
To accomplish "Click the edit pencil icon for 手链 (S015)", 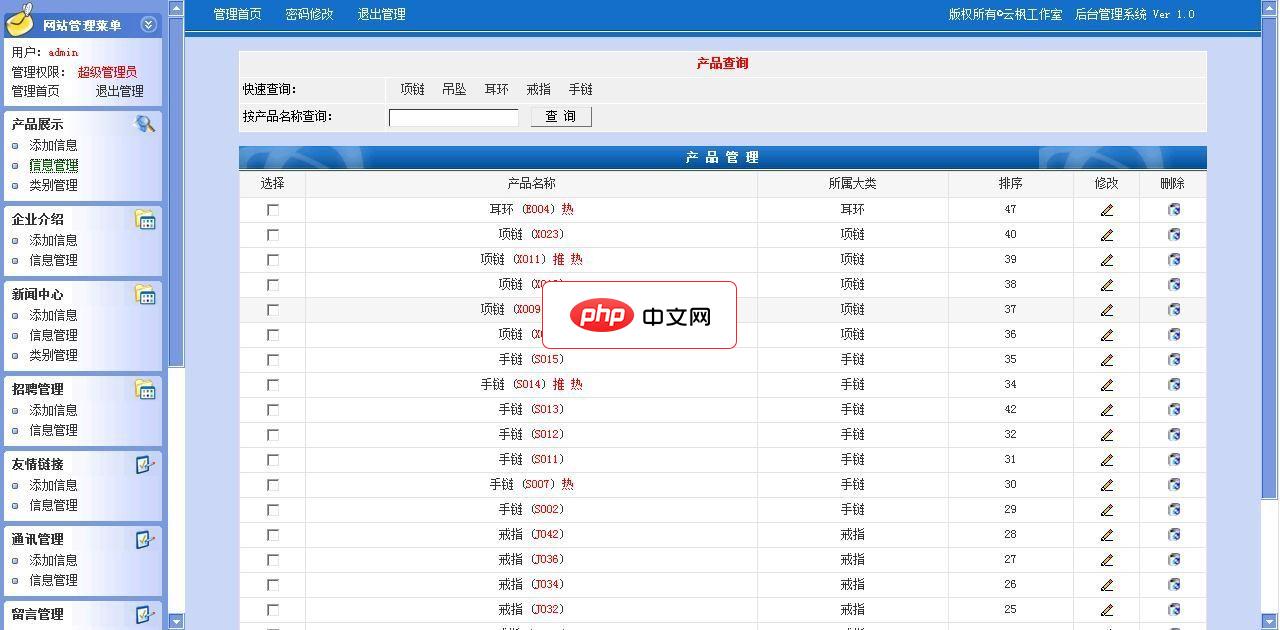I will click(x=1107, y=359).
